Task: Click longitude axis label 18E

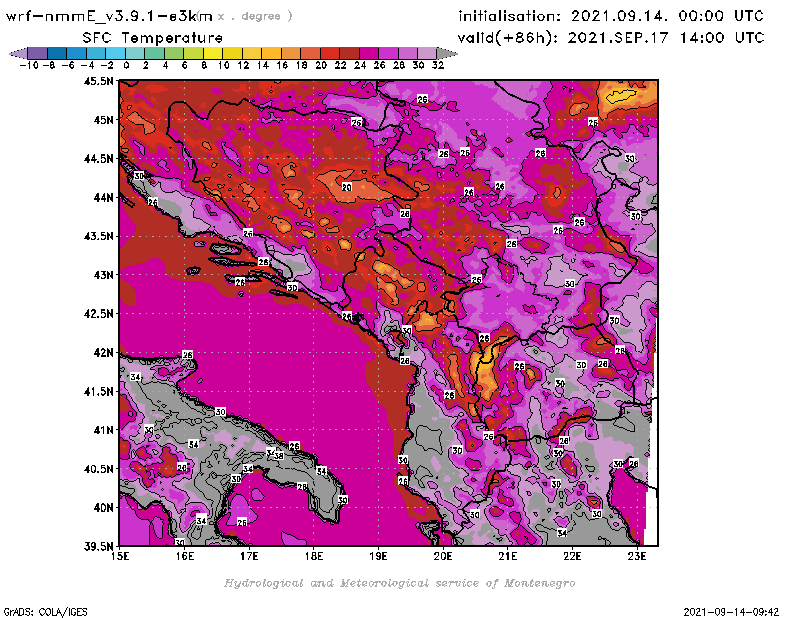Action: tap(314, 556)
